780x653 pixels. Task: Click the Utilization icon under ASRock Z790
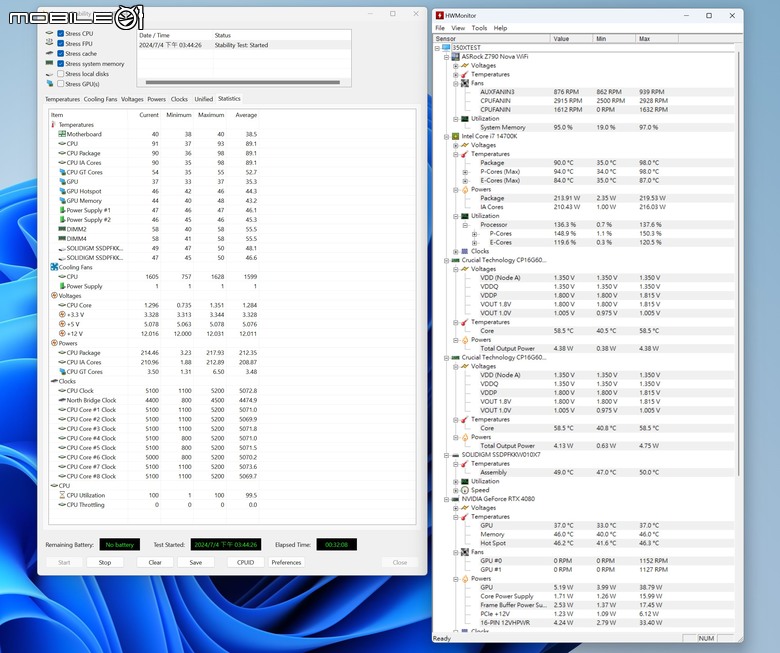coord(465,119)
